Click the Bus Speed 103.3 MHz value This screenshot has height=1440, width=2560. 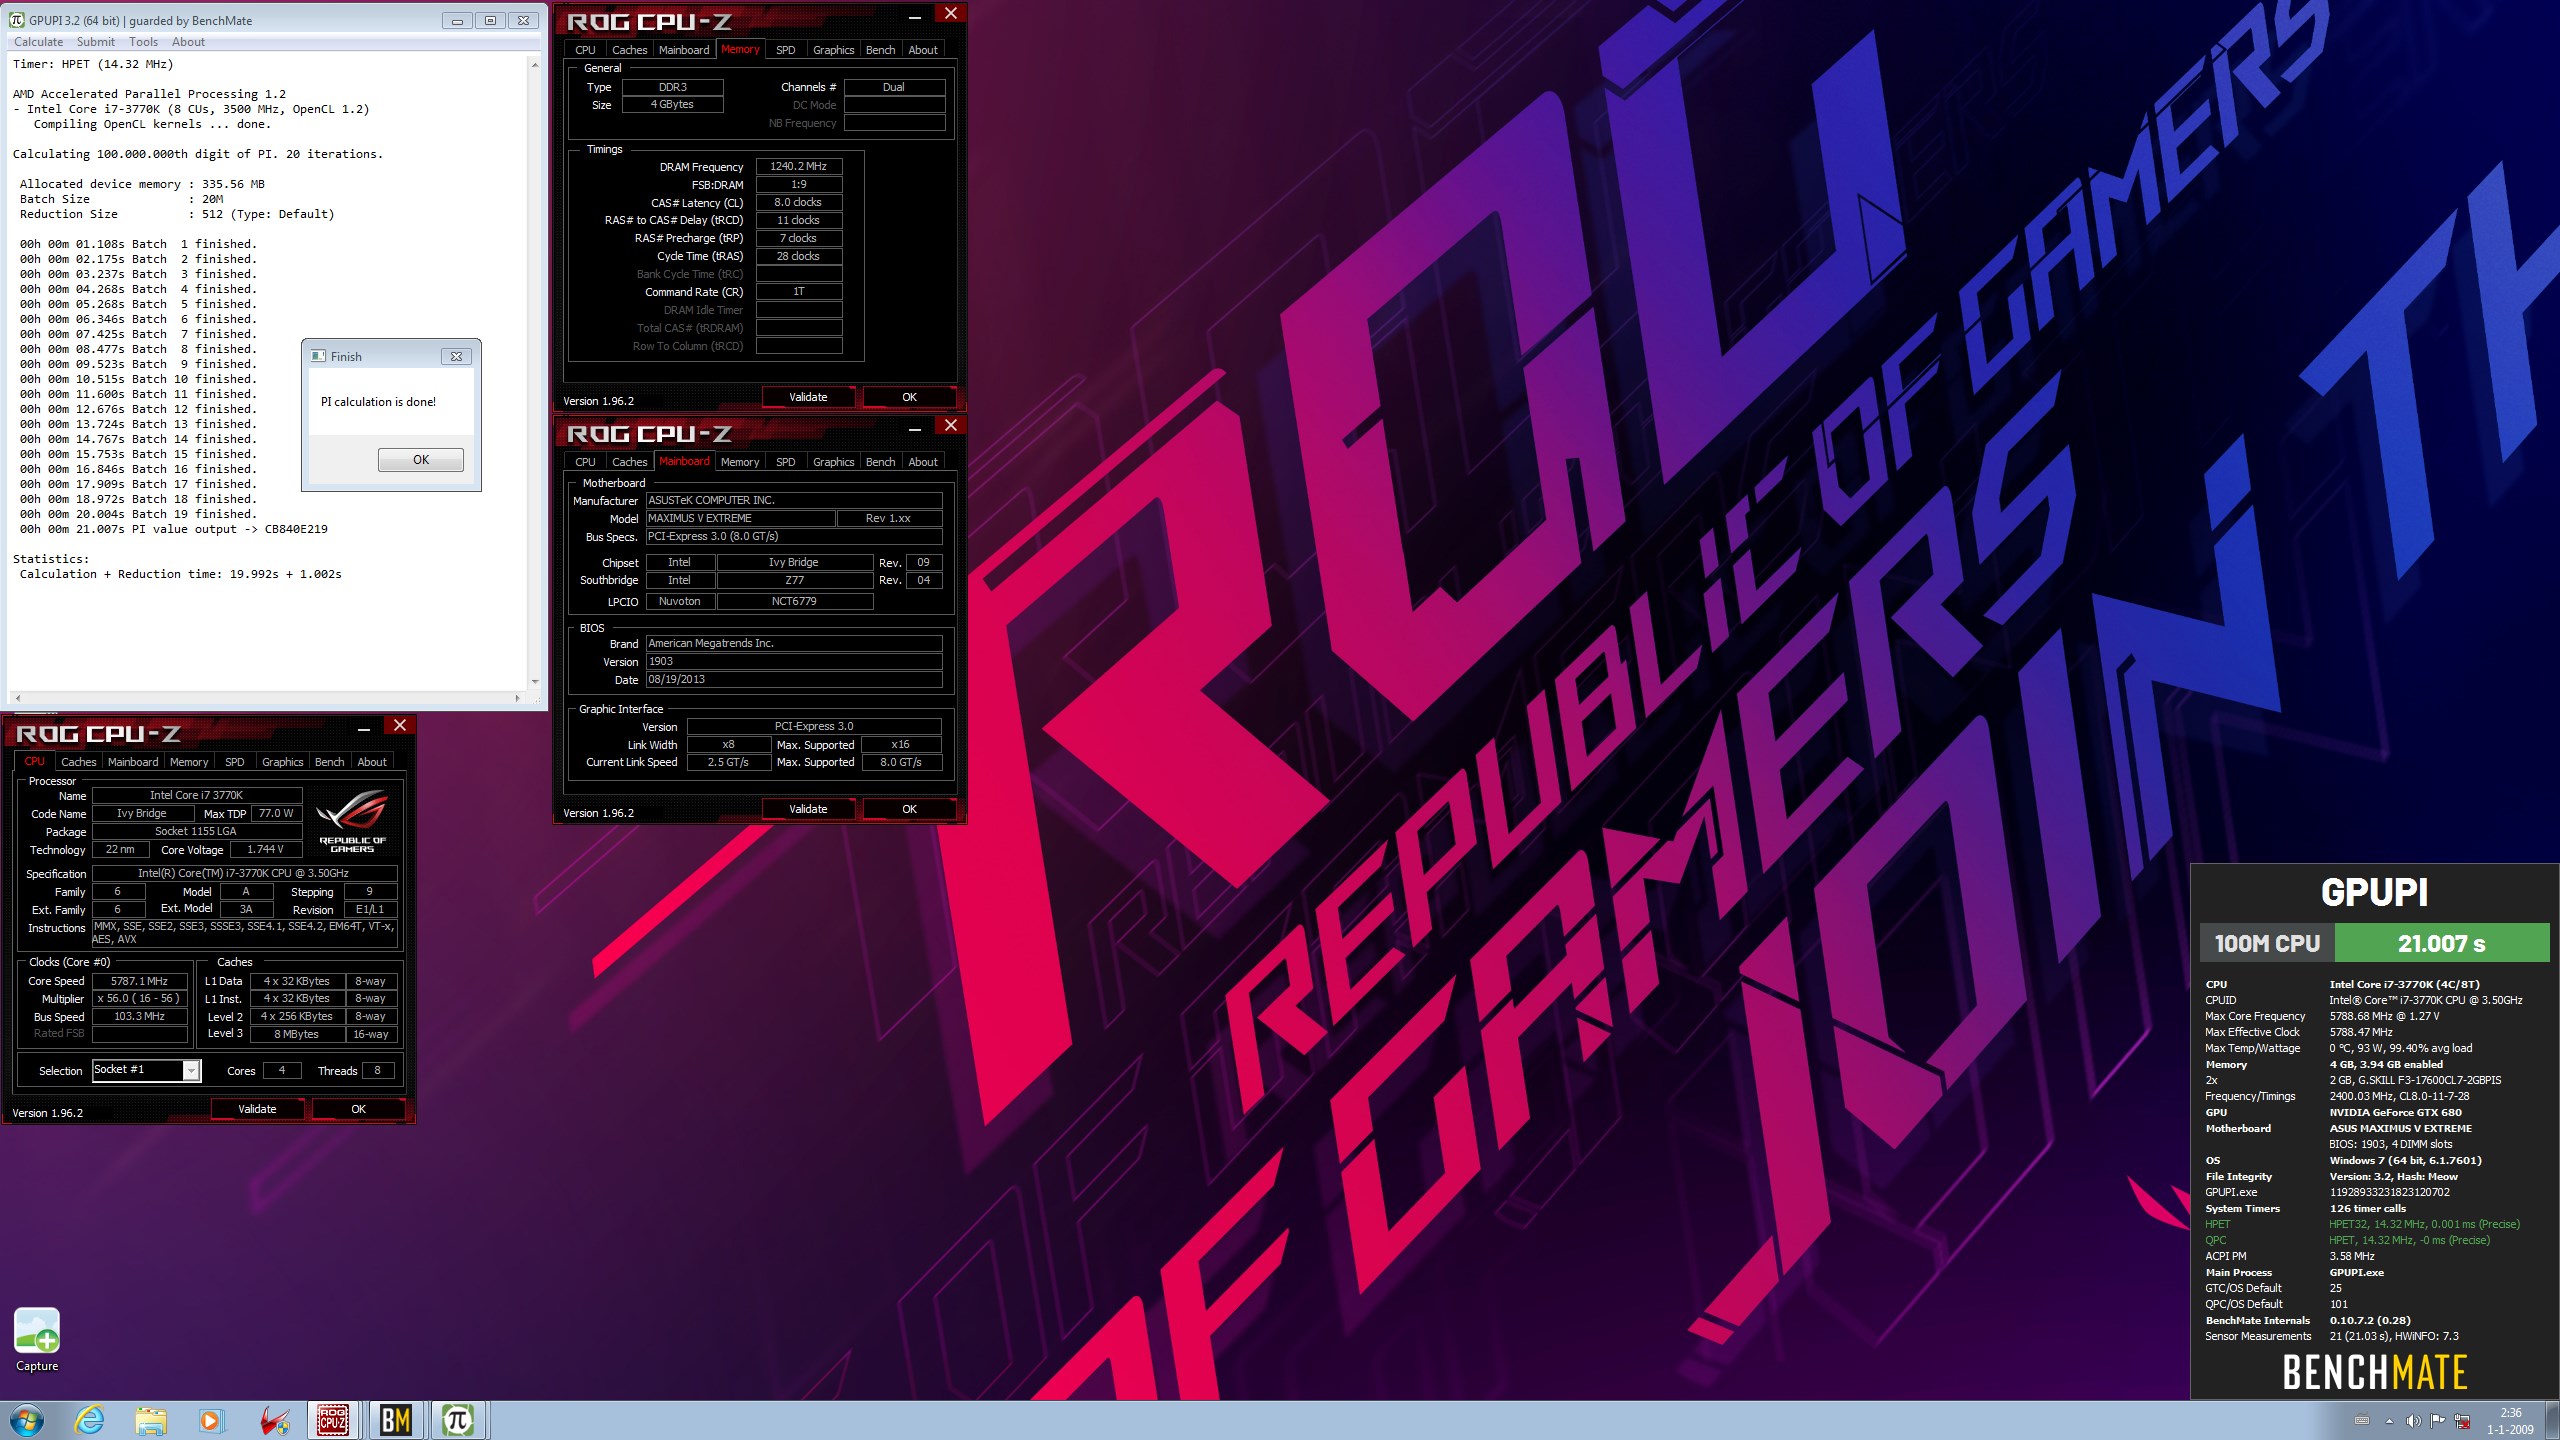140,1017
